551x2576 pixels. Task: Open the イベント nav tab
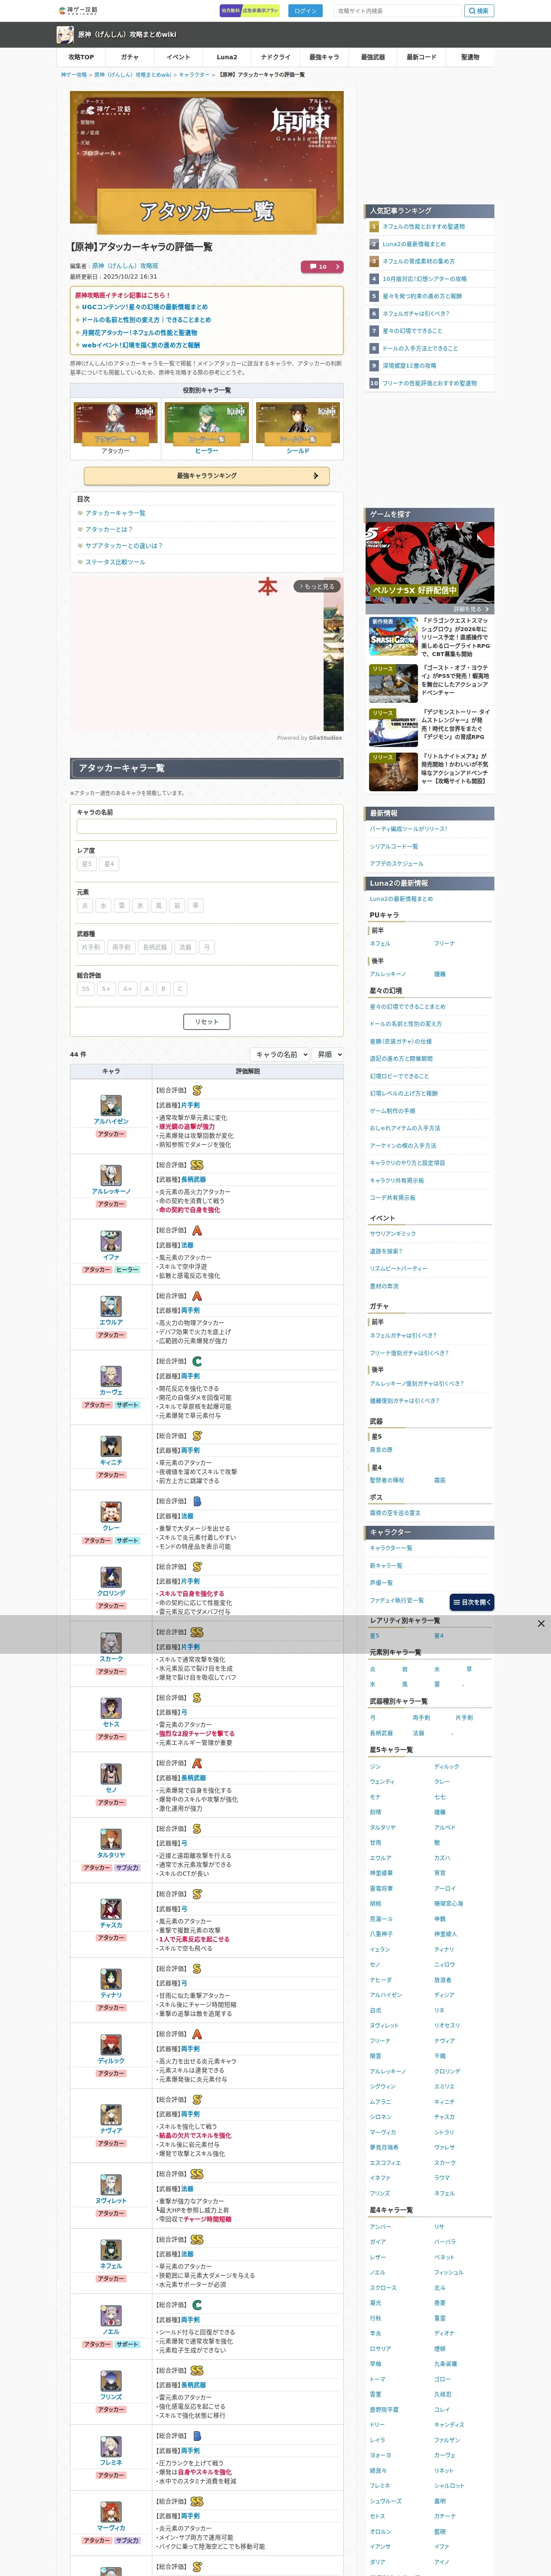tap(178, 57)
